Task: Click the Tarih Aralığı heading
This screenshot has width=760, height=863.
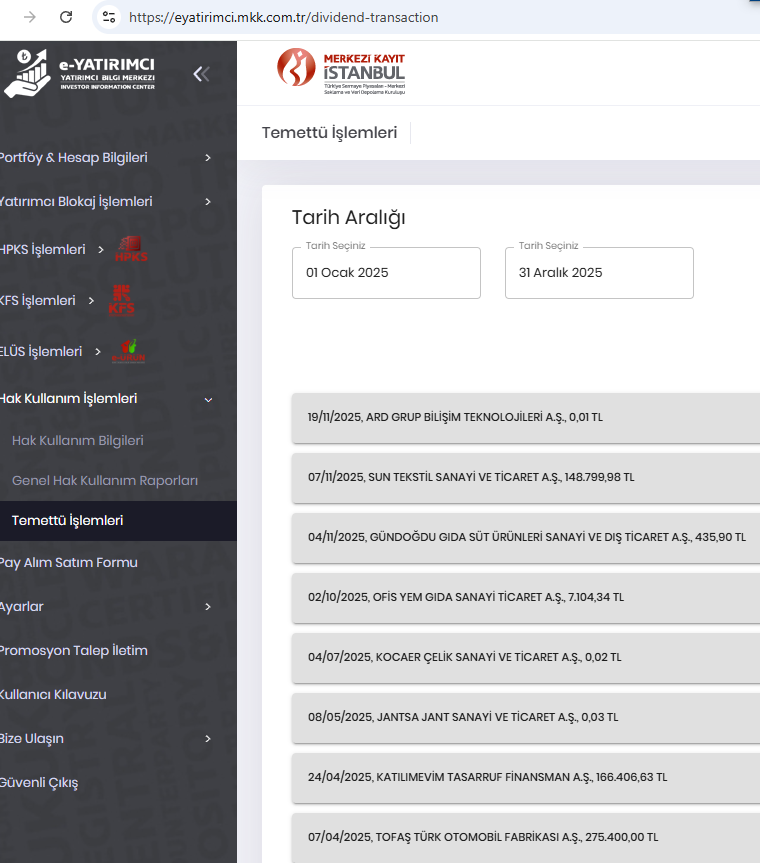Action: (348, 218)
